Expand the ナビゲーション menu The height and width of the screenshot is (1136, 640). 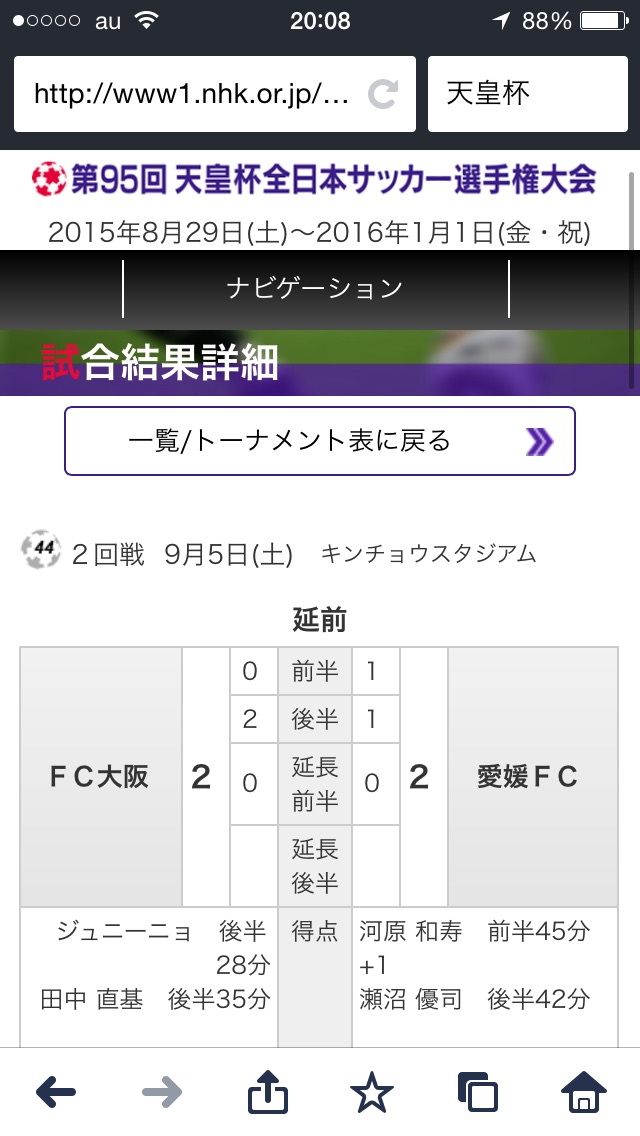(x=315, y=289)
